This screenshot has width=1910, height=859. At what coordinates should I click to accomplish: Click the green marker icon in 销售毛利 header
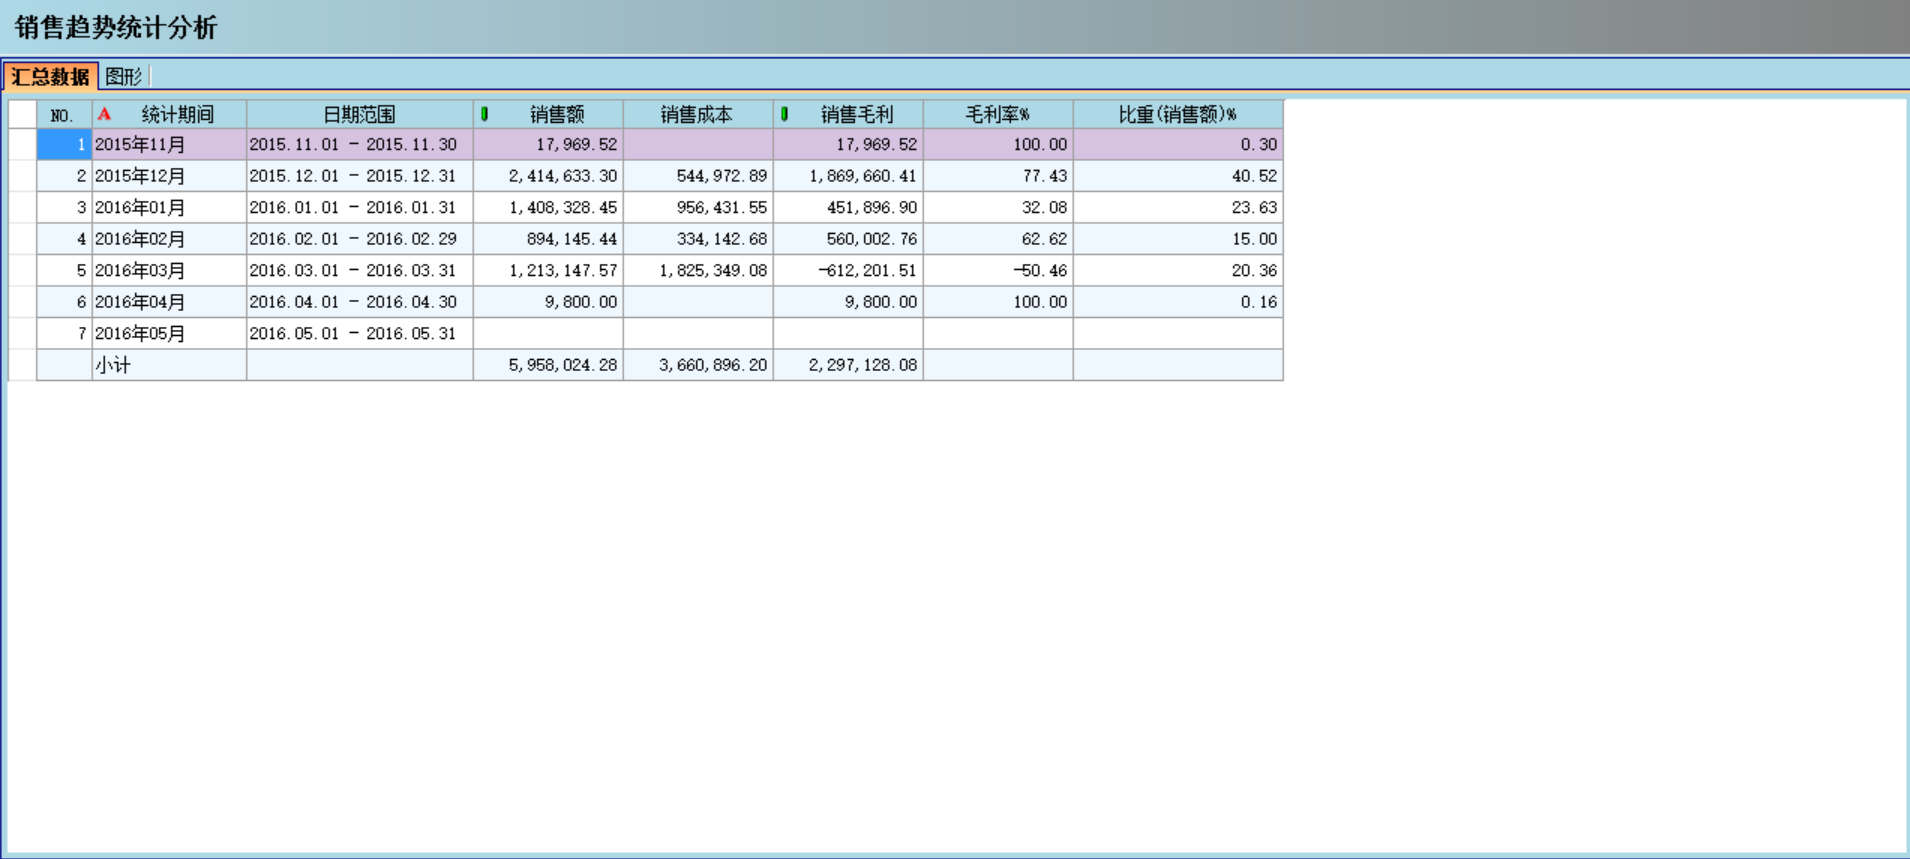(785, 114)
